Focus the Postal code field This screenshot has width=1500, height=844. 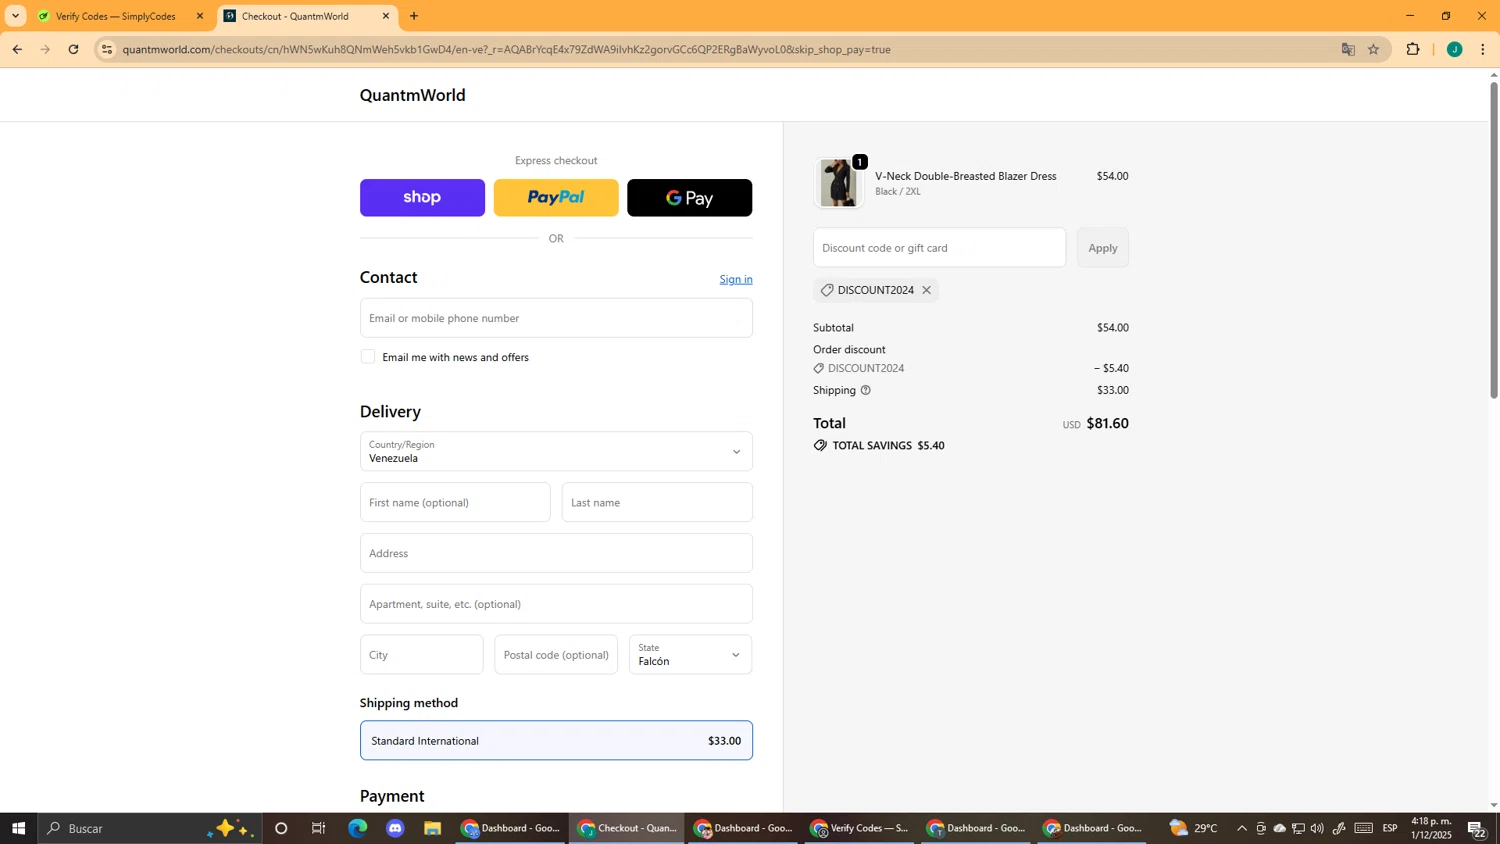pos(556,655)
